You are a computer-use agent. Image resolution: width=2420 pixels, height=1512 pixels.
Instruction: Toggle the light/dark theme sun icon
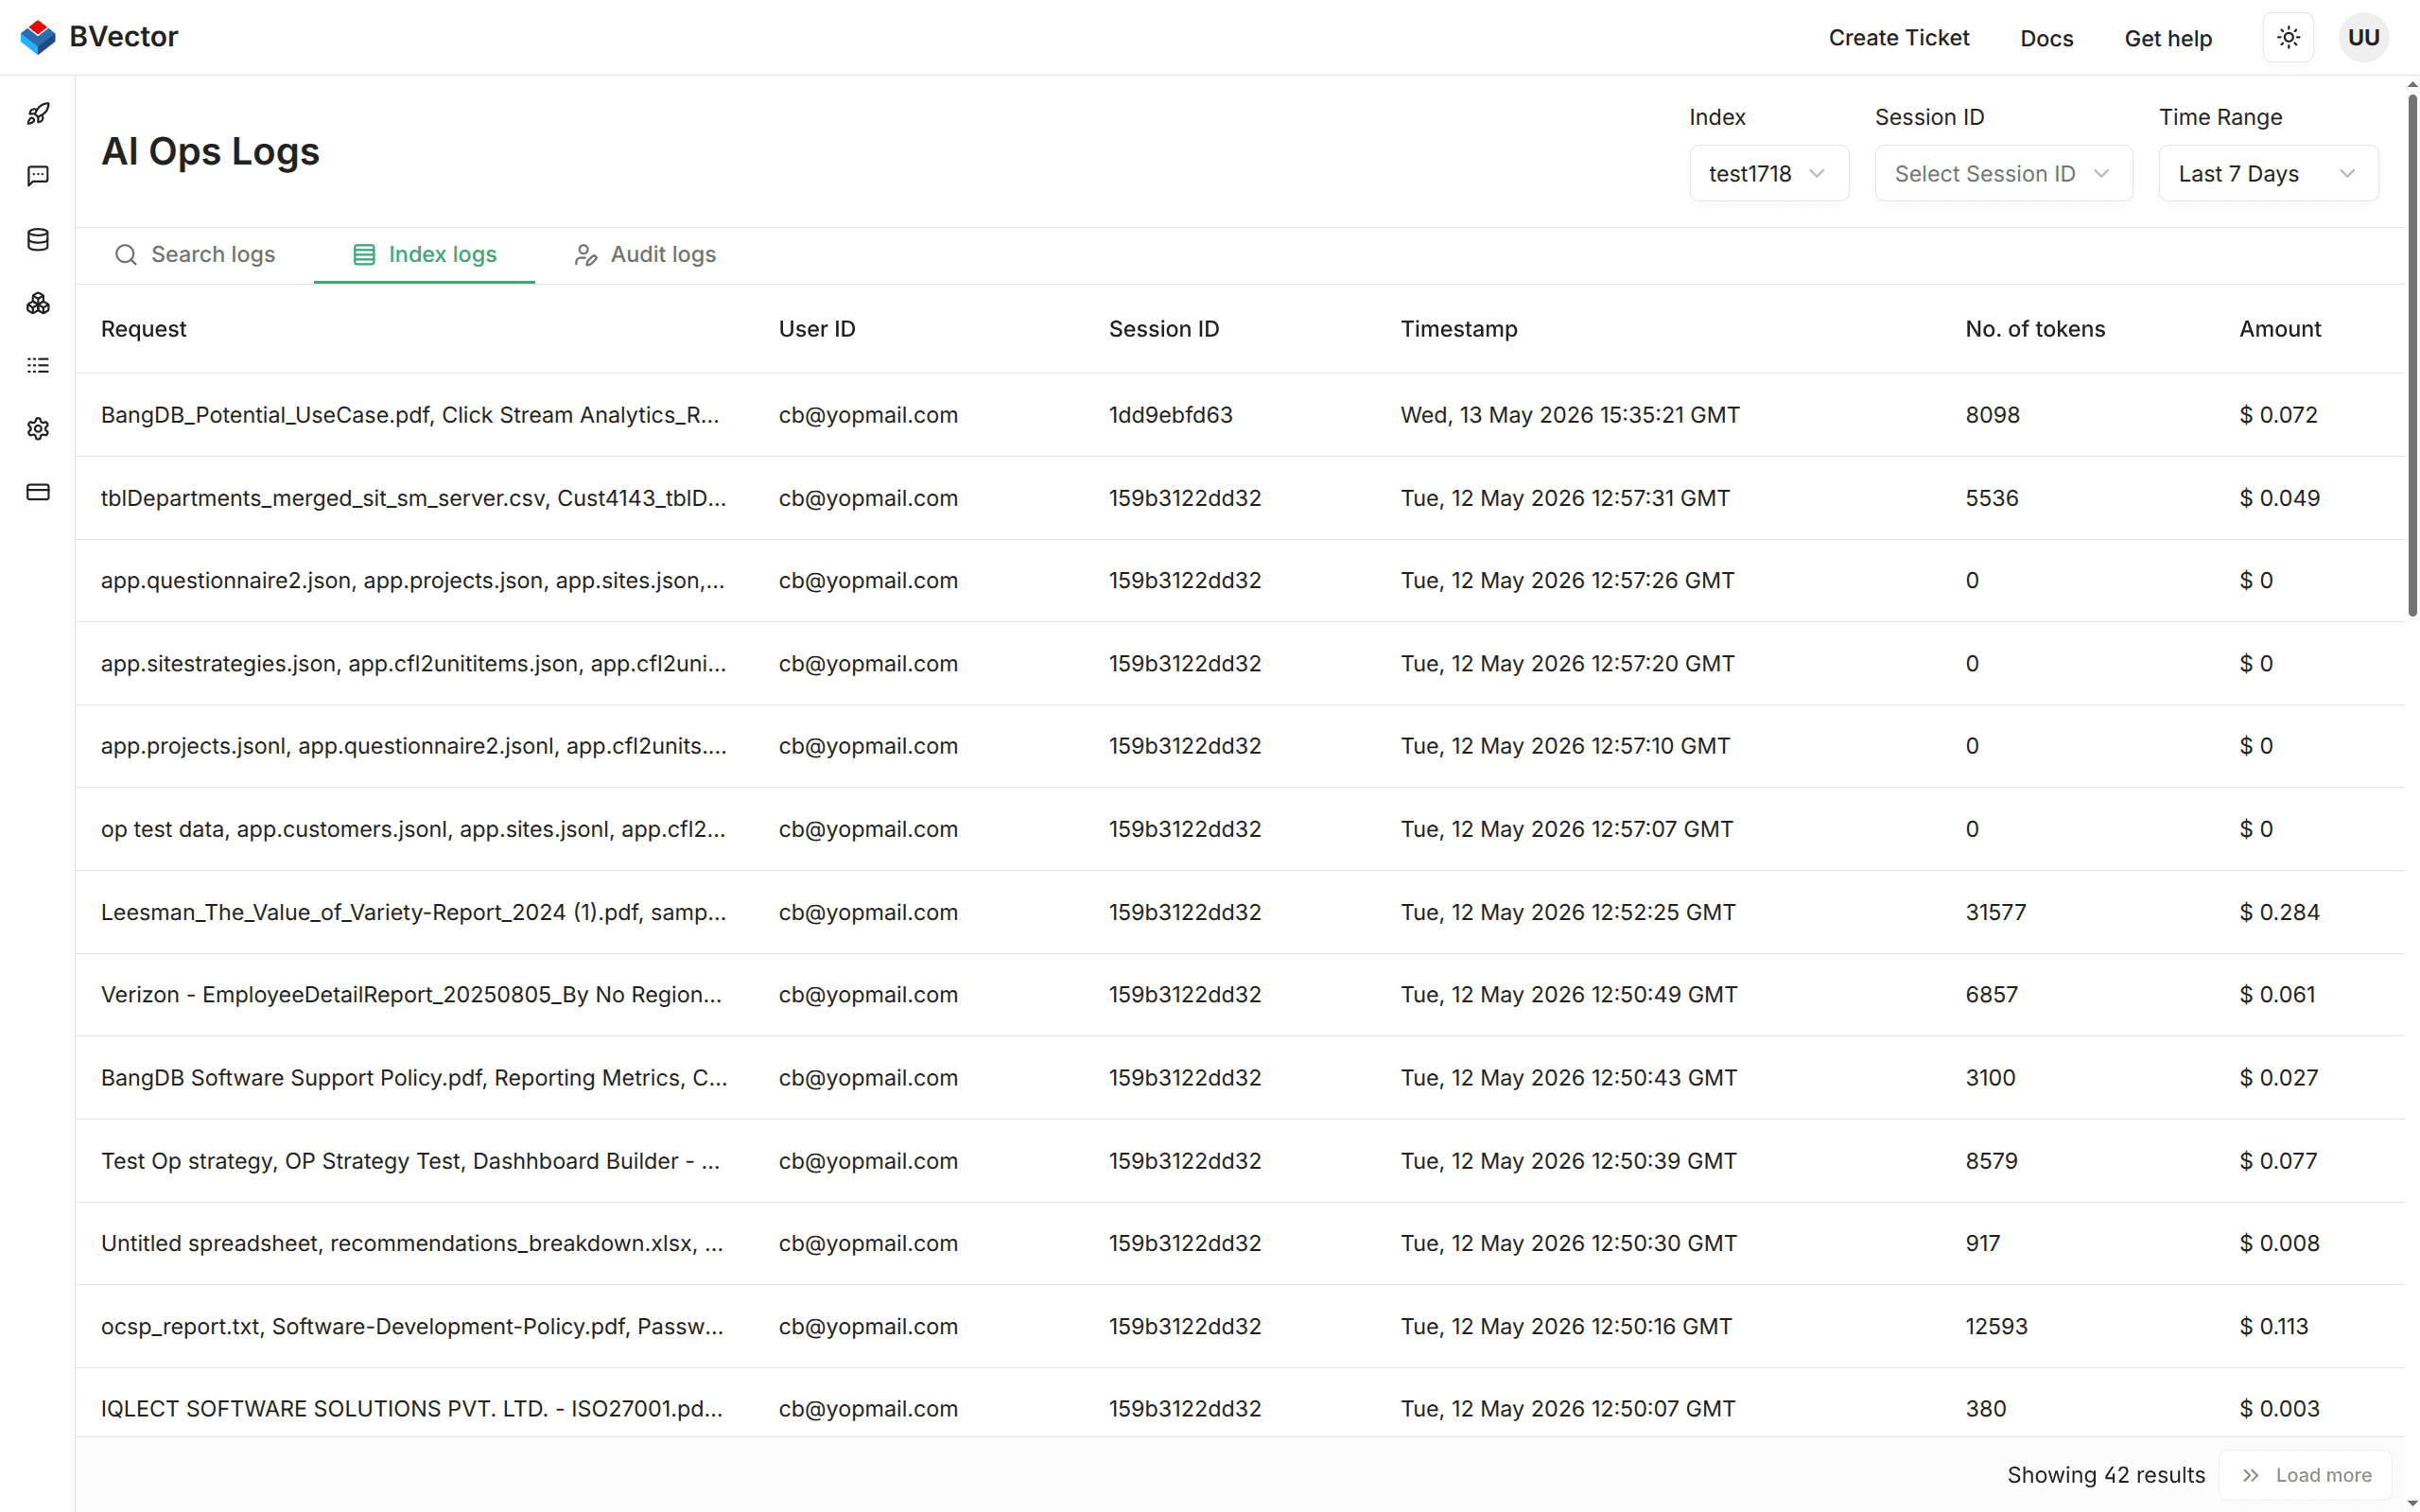point(2288,38)
